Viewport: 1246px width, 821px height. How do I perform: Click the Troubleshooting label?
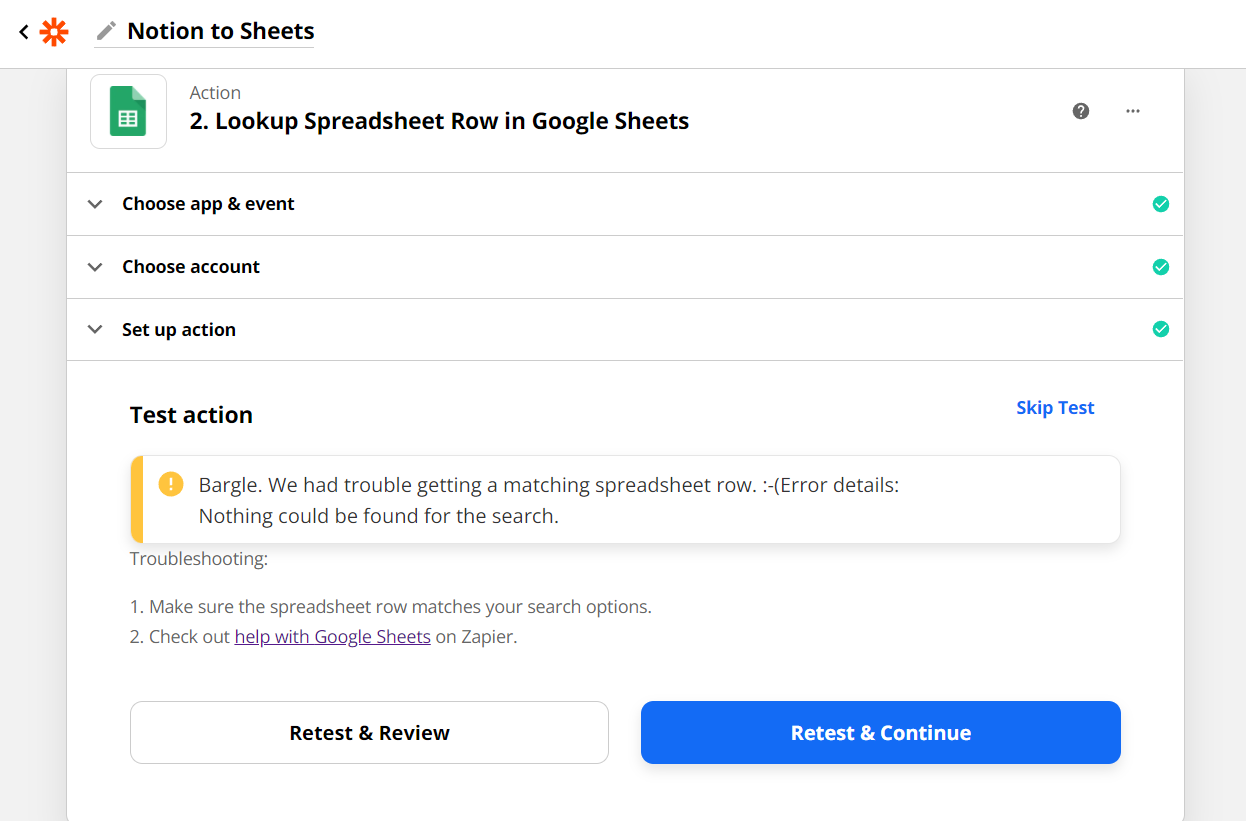[199, 558]
